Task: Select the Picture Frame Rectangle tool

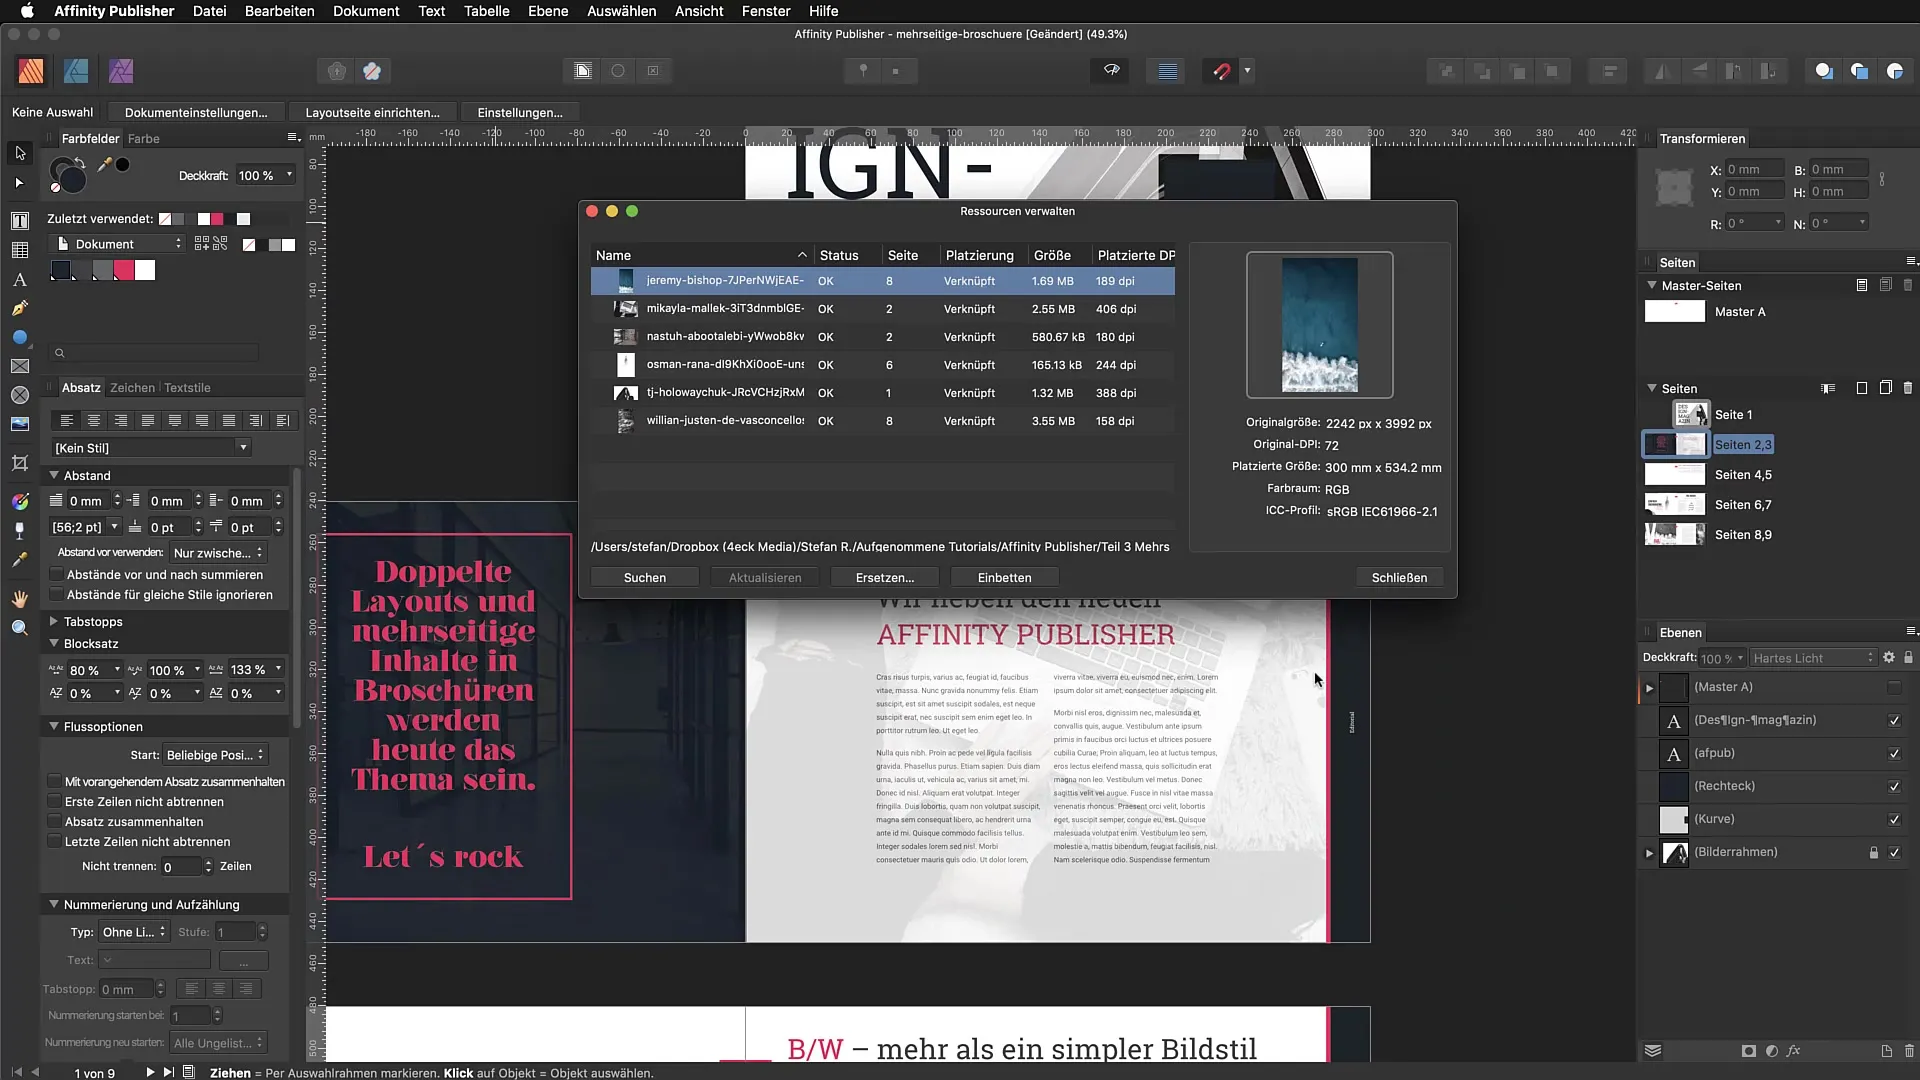Action: coord(20,366)
